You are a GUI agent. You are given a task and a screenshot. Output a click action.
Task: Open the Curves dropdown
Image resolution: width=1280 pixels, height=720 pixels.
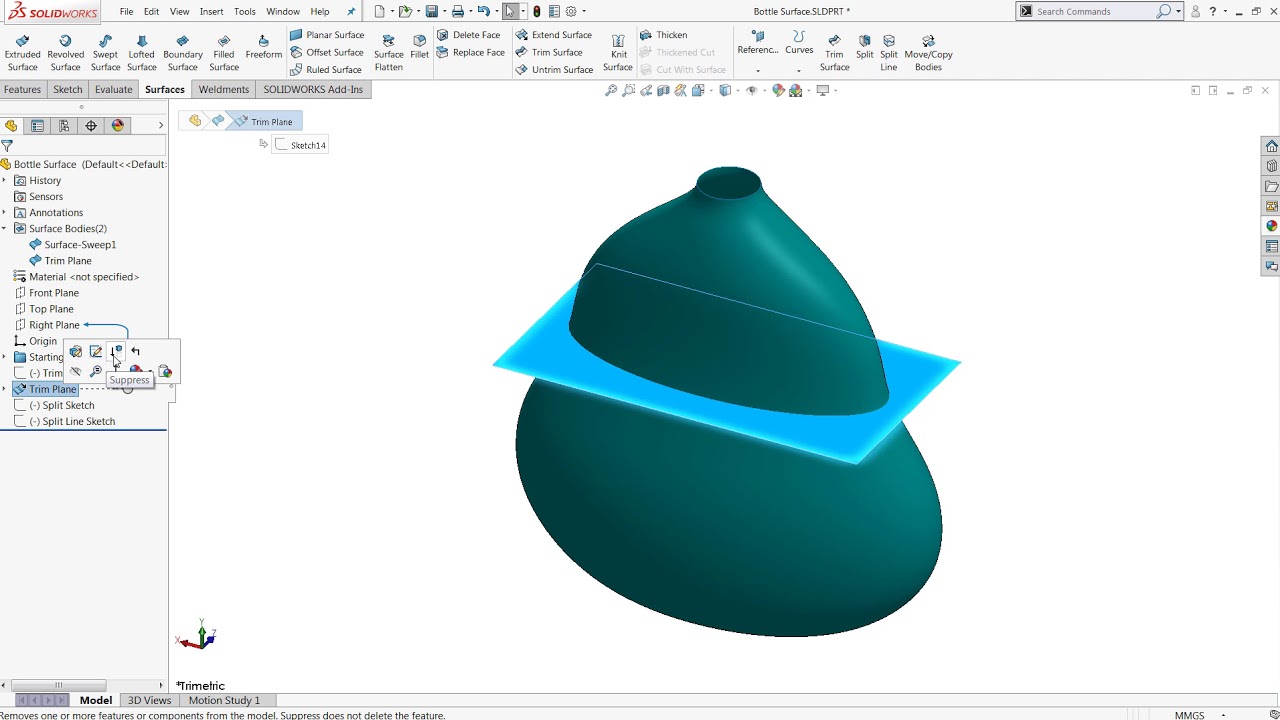point(798,70)
